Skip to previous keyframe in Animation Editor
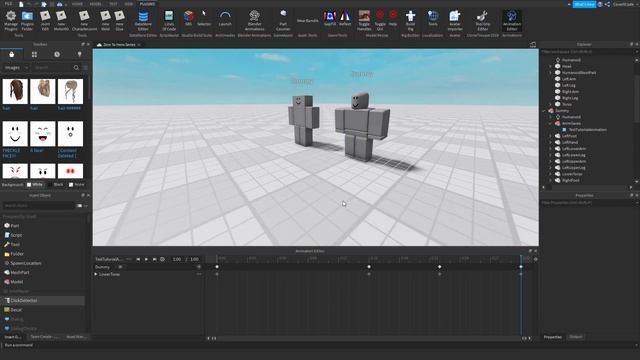The height and width of the screenshot is (360, 640). click(138, 259)
